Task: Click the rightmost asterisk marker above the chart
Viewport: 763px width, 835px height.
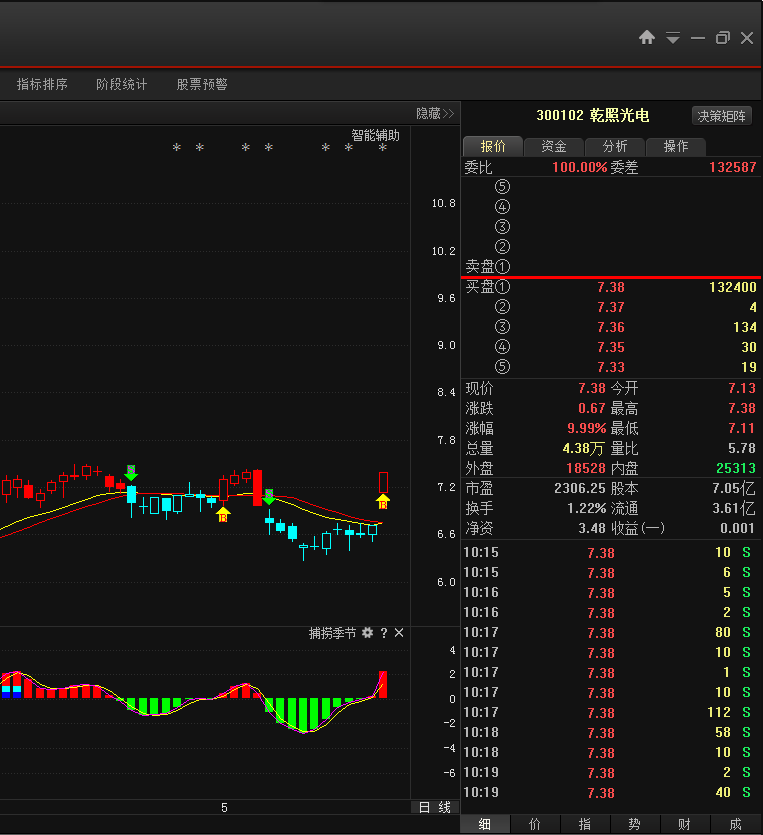Action: click(382, 149)
